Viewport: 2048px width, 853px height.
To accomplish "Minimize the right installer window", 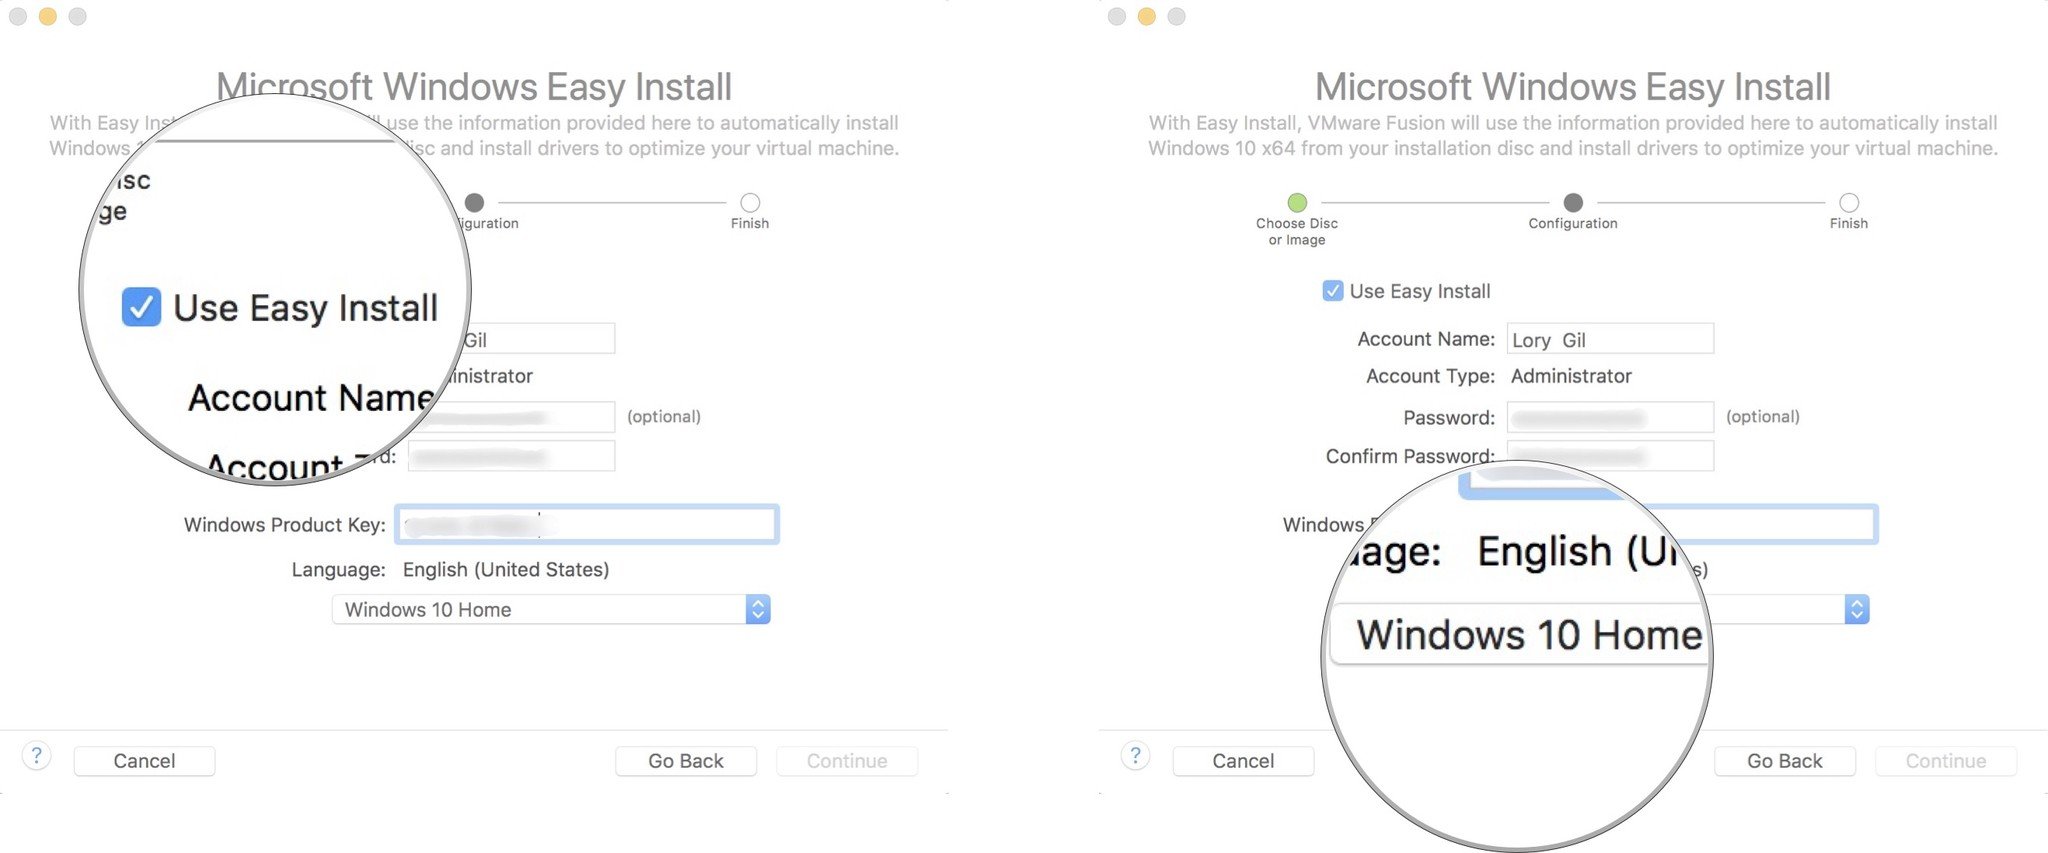I will pyautogui.click(x=1147, y=17).
